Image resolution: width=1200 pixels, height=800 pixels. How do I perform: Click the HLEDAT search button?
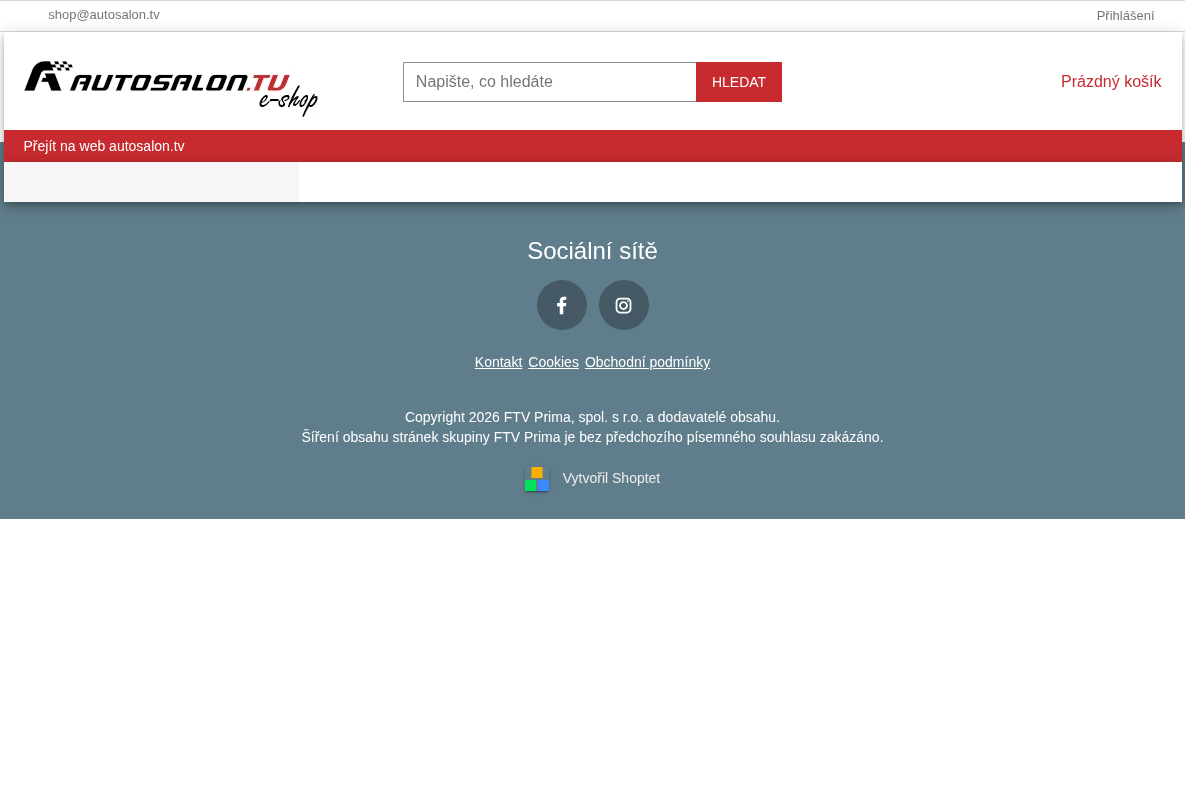739,82
